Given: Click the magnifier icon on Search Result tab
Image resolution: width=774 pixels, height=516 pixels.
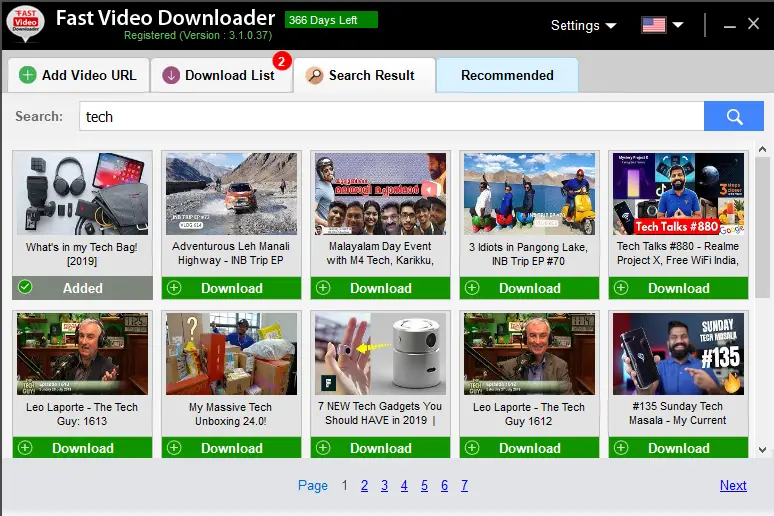Looking at the screenshot, I should click(314, 76).
